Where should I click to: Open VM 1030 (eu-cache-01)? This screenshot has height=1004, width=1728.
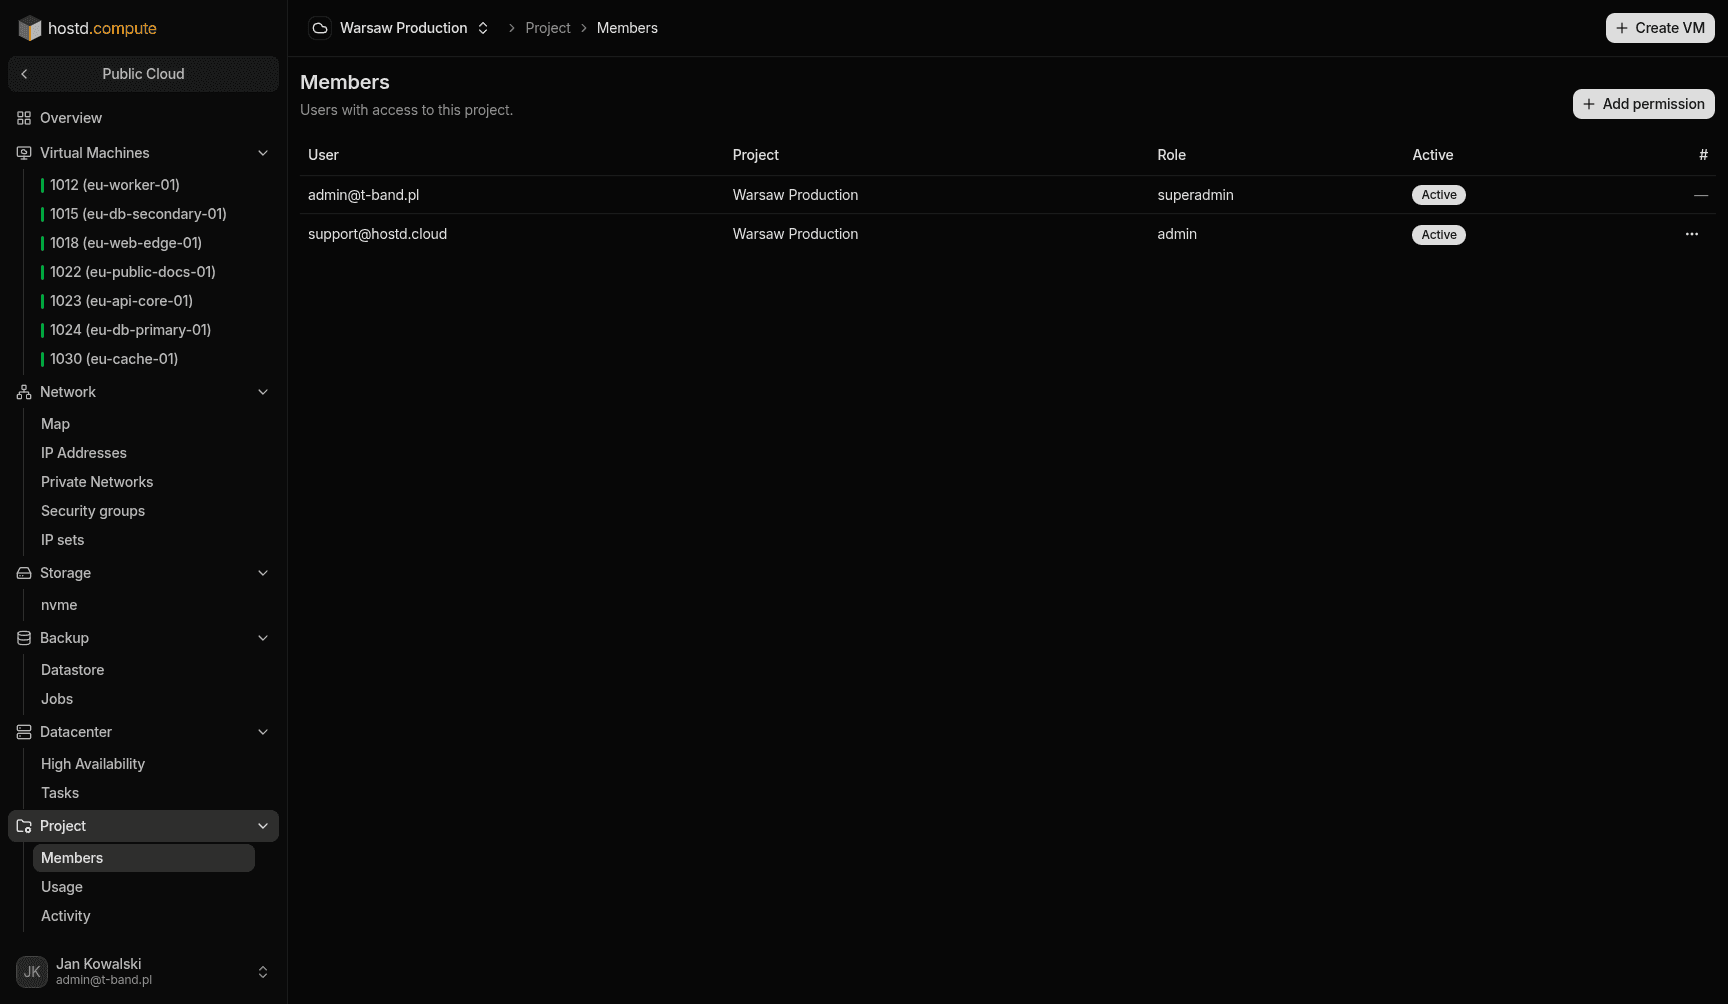(143, 359)
